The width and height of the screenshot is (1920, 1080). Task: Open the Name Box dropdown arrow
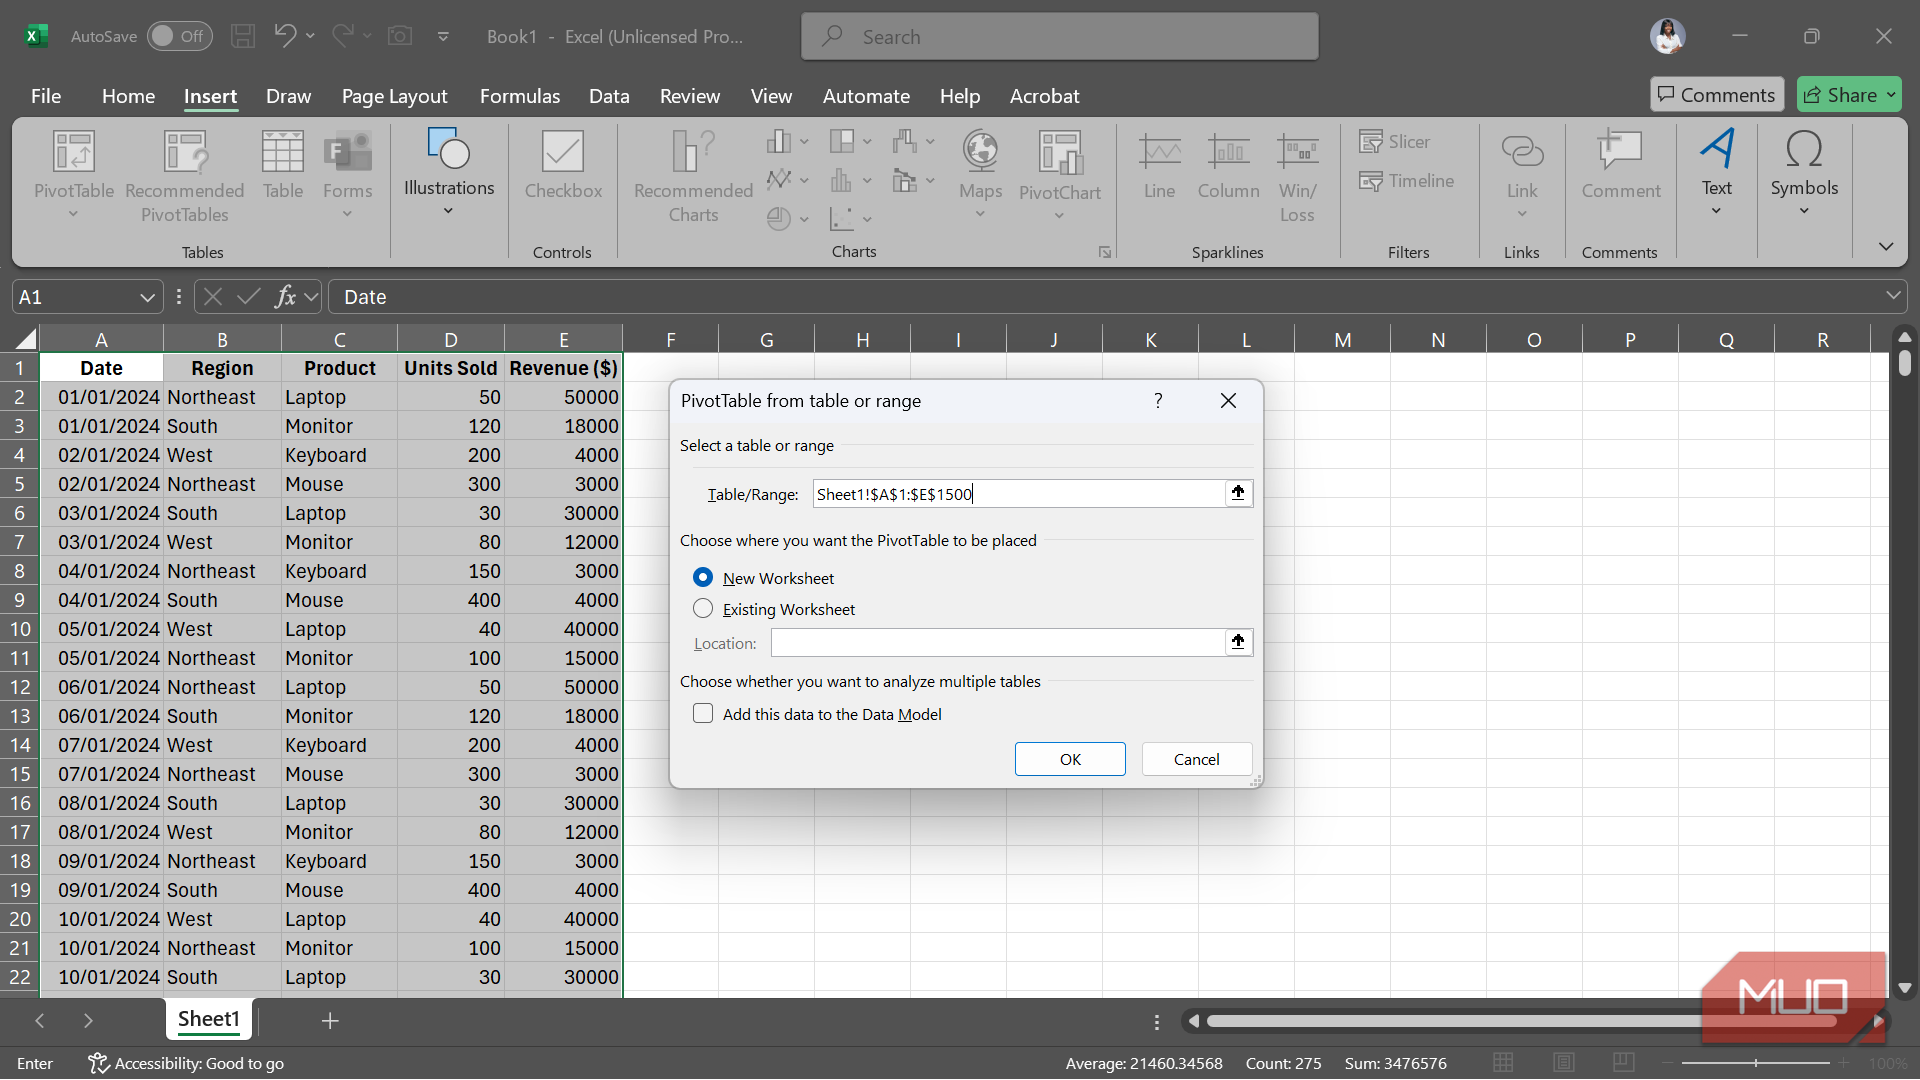click(x=147, y=297)
